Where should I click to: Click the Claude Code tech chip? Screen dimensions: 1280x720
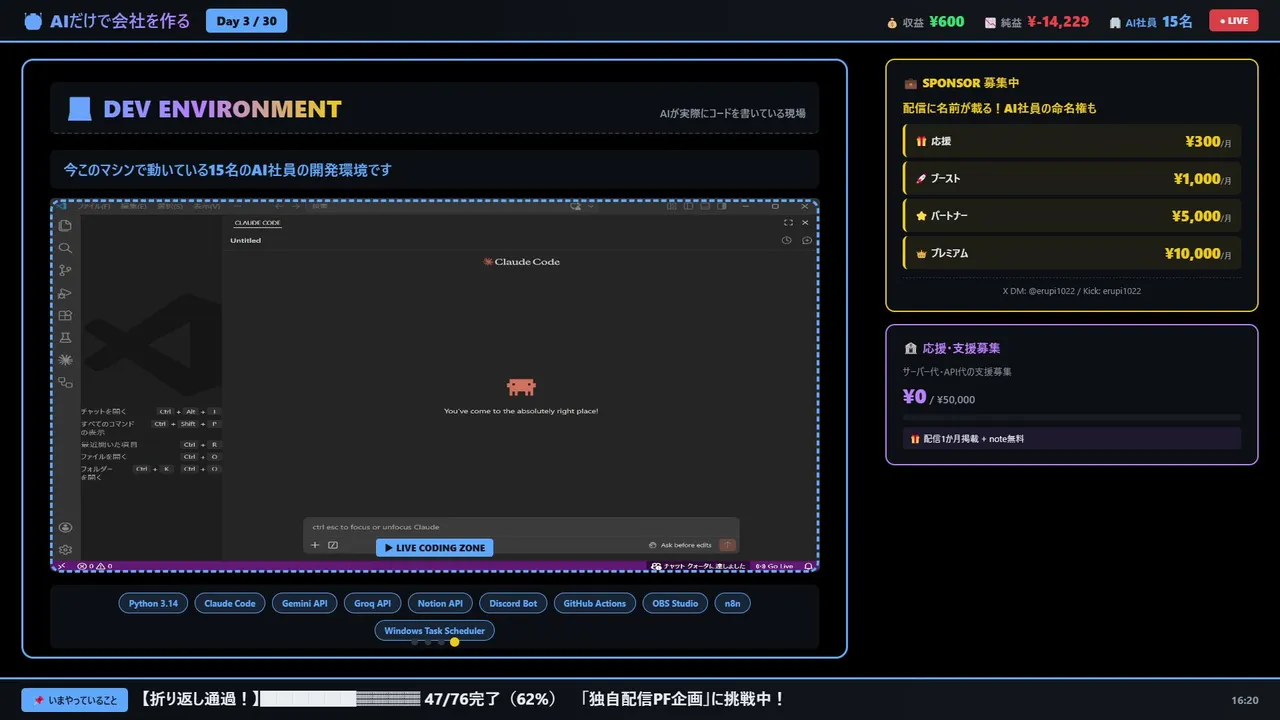tap(230, 603)
